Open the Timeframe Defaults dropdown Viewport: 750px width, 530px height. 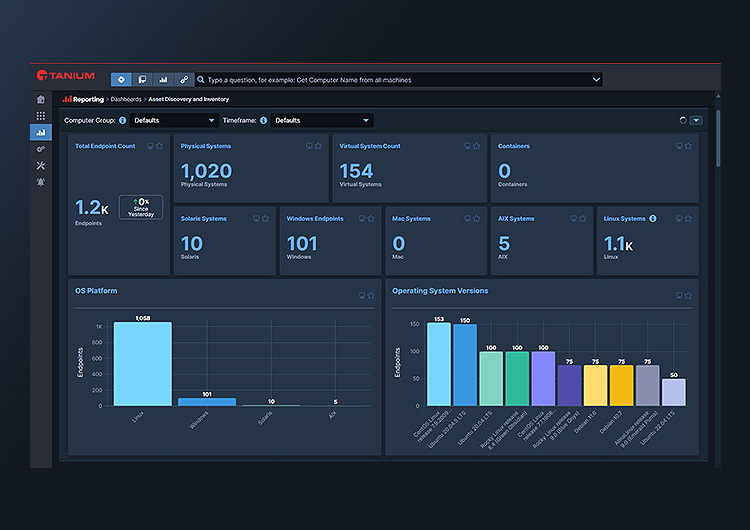tap(322, 121)
